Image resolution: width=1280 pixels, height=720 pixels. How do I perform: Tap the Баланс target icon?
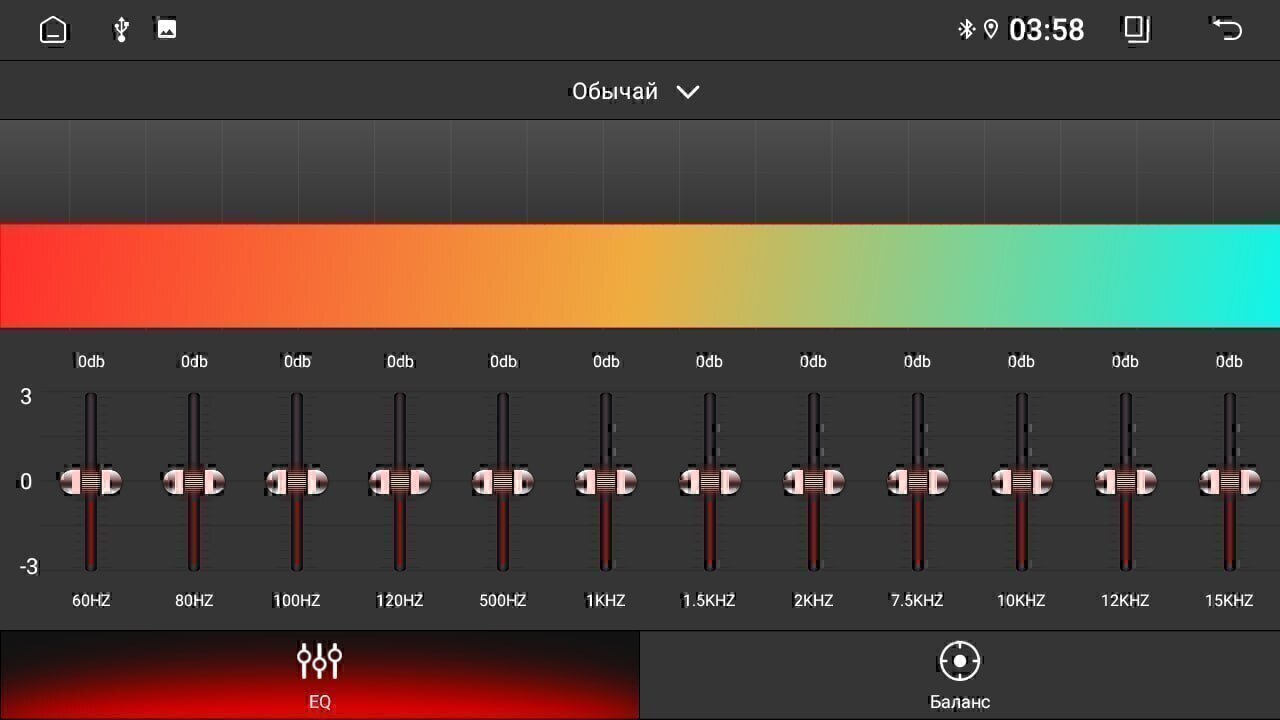click(960, 661)
